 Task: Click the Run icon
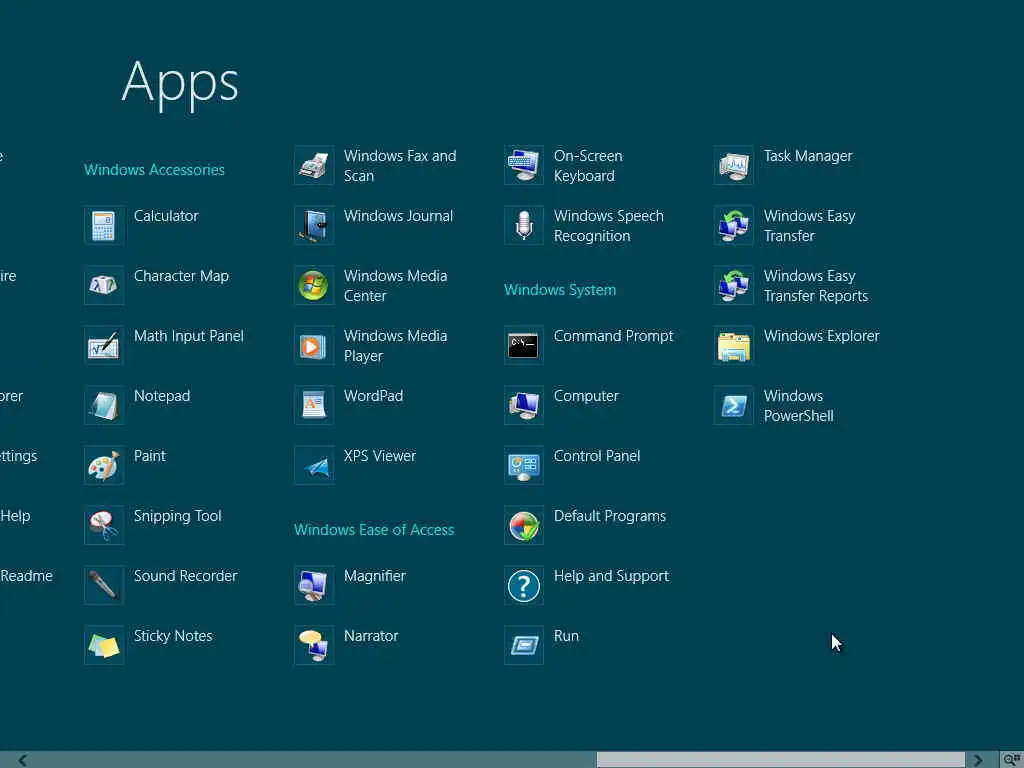point(524,646)
